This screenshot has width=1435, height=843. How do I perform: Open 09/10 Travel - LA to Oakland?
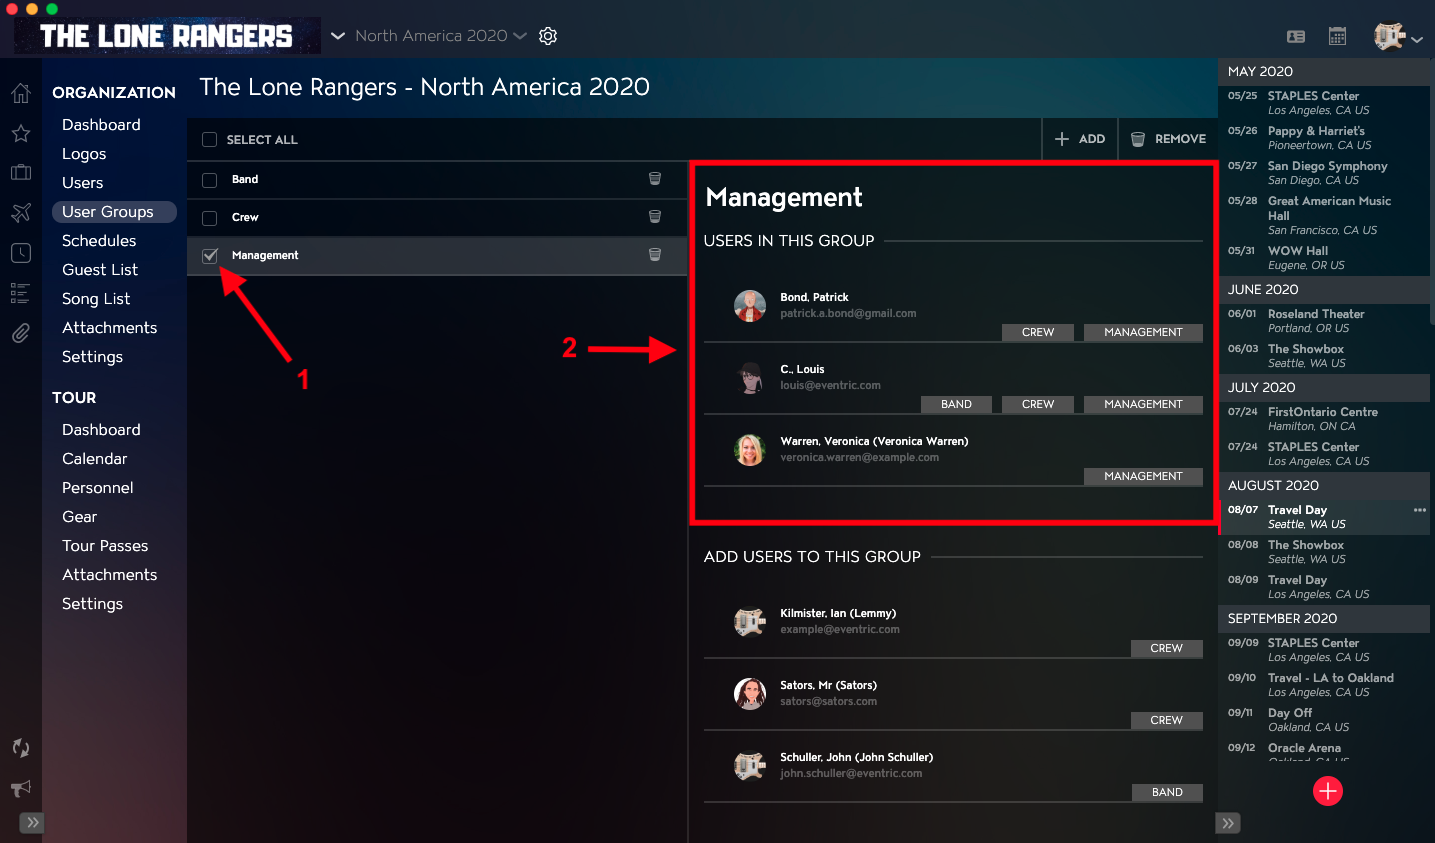[1324, 685]
